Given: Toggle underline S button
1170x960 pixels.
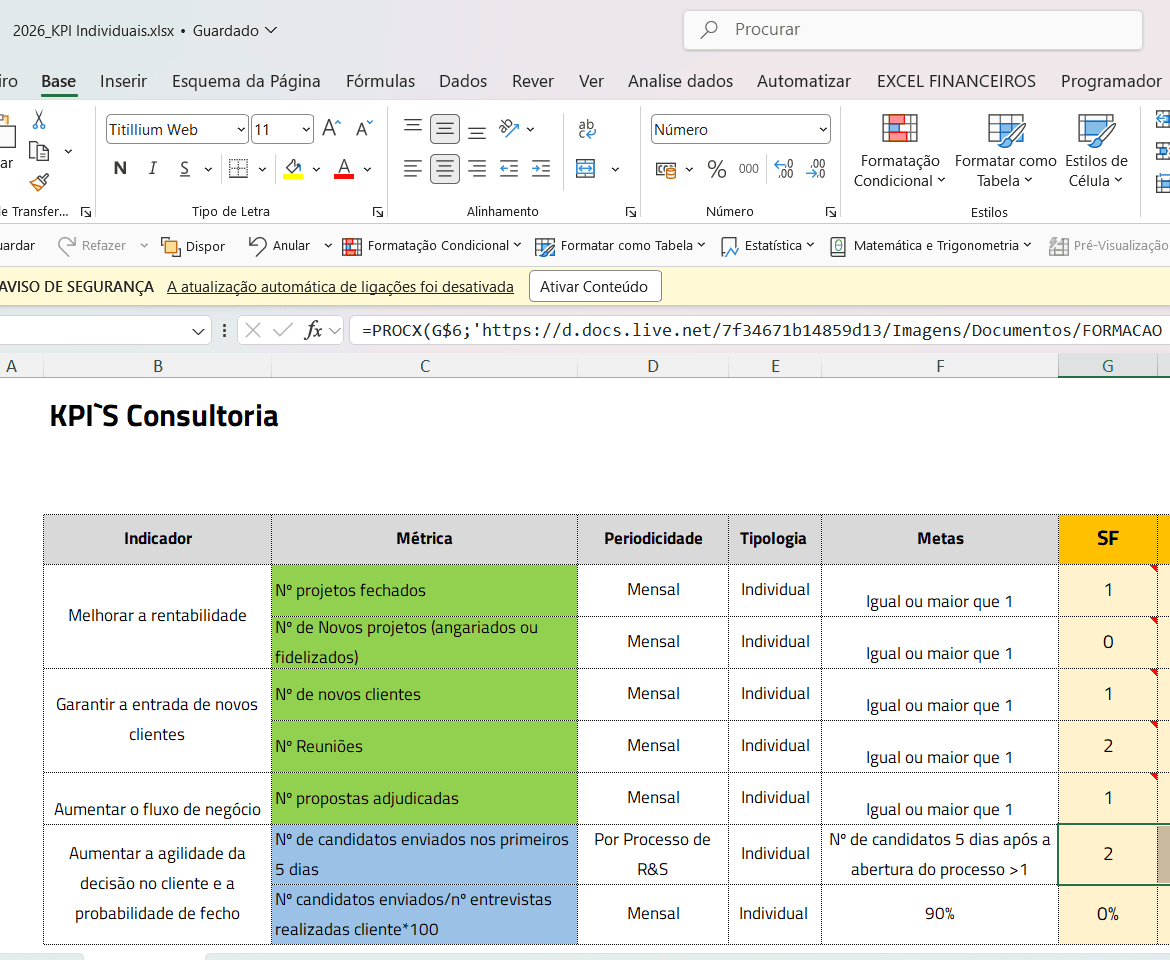Looking at the screenshot, I should tap(184, 169).
